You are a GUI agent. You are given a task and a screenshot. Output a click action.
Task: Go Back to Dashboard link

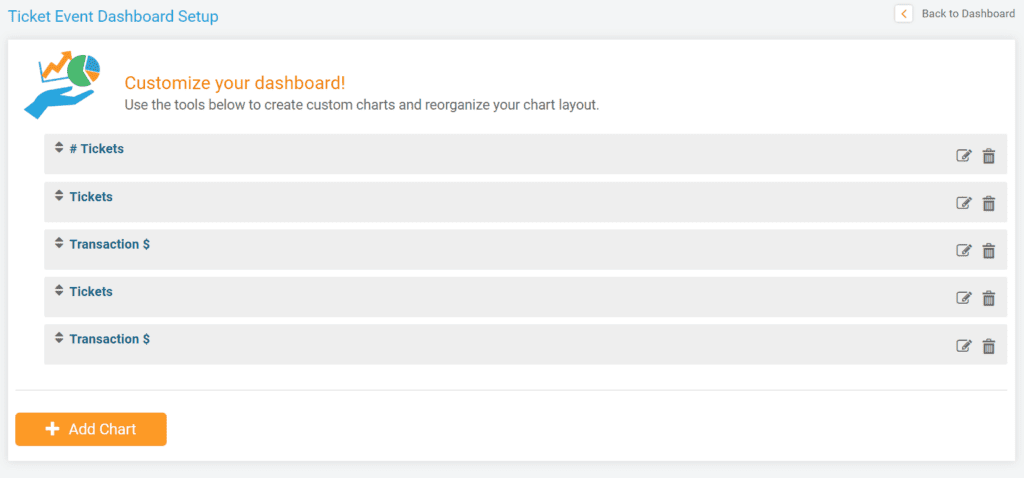click(x=968, y=14)
